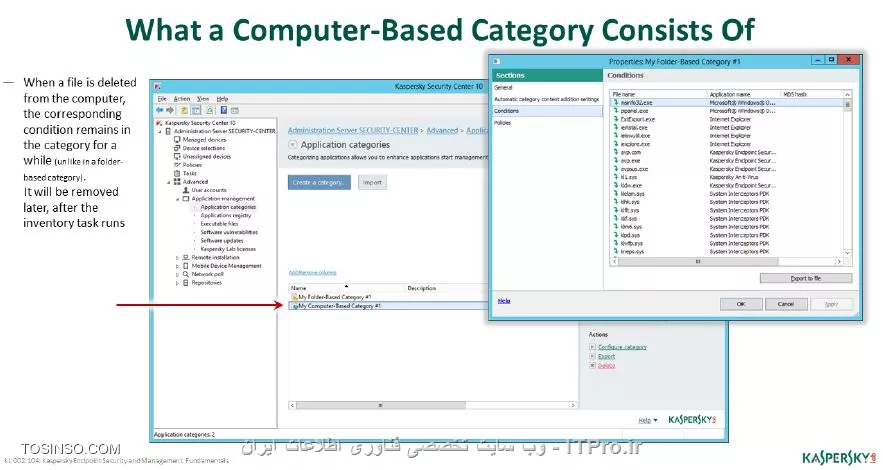883x470 pixels.
Task: Select the Conditions section
Action: (547, 111)
